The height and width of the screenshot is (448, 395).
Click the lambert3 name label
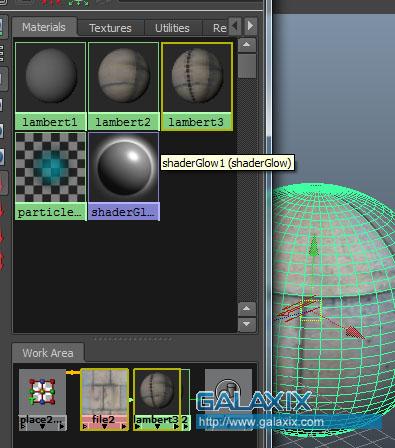pyautogui.click(x=196, y=122)
